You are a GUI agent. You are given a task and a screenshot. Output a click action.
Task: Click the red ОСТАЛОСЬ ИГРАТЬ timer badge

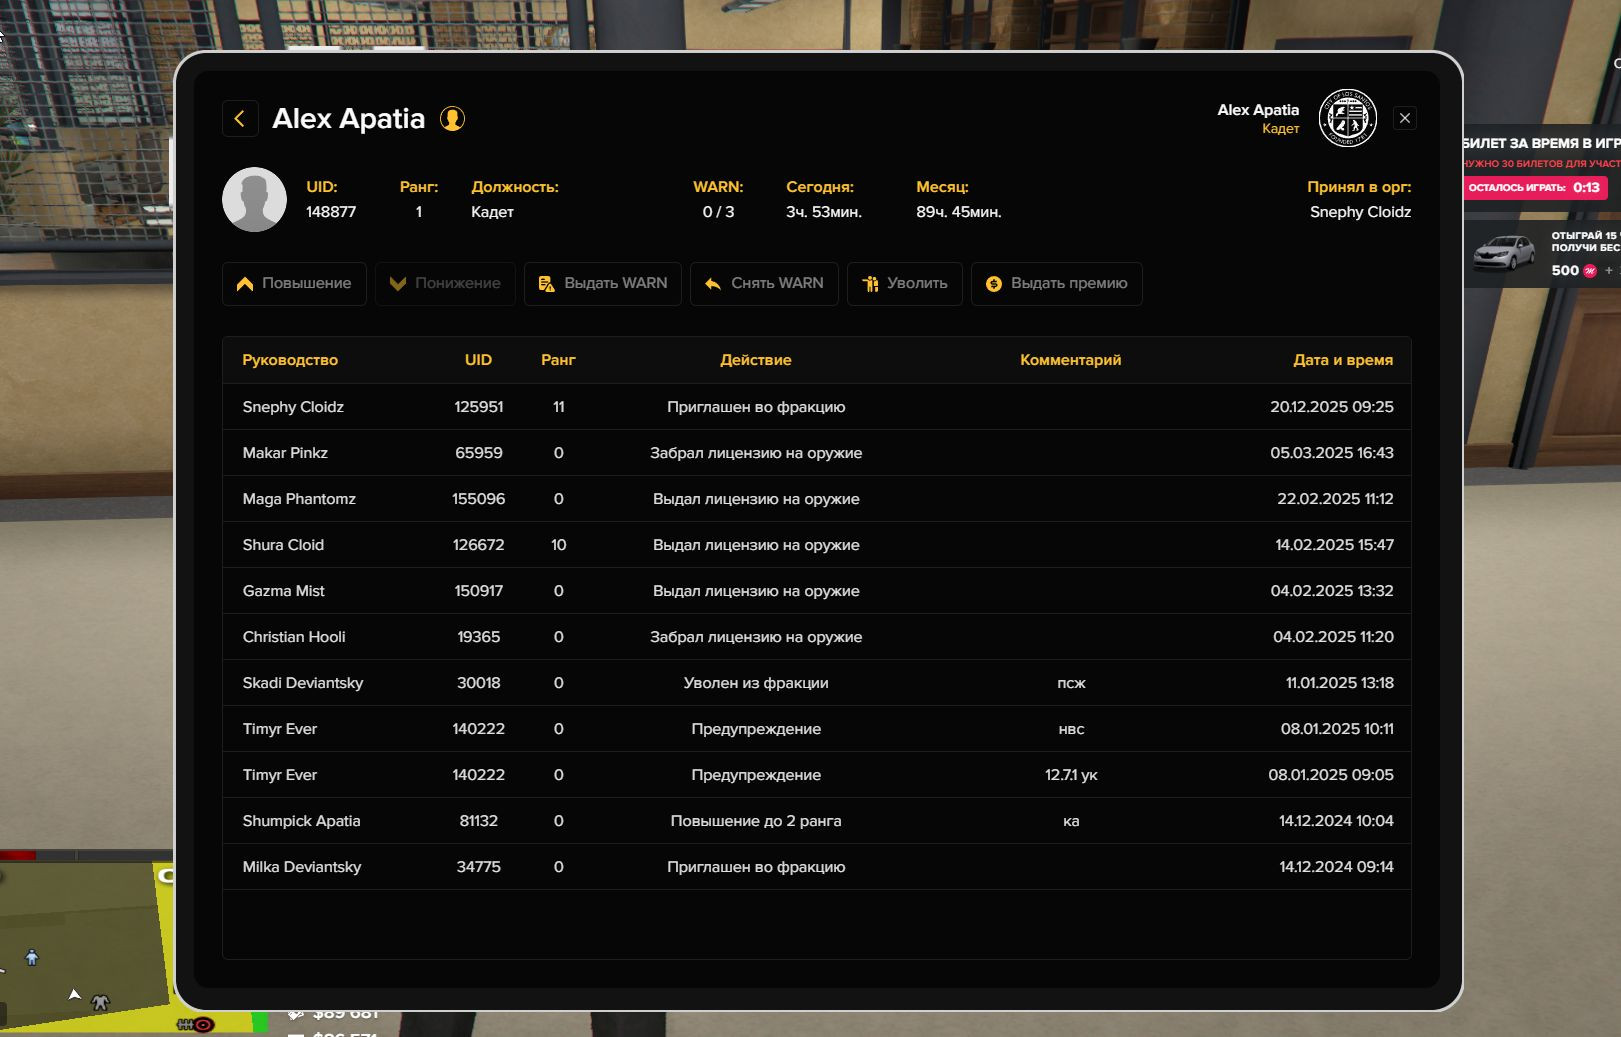coord(1535,187)
